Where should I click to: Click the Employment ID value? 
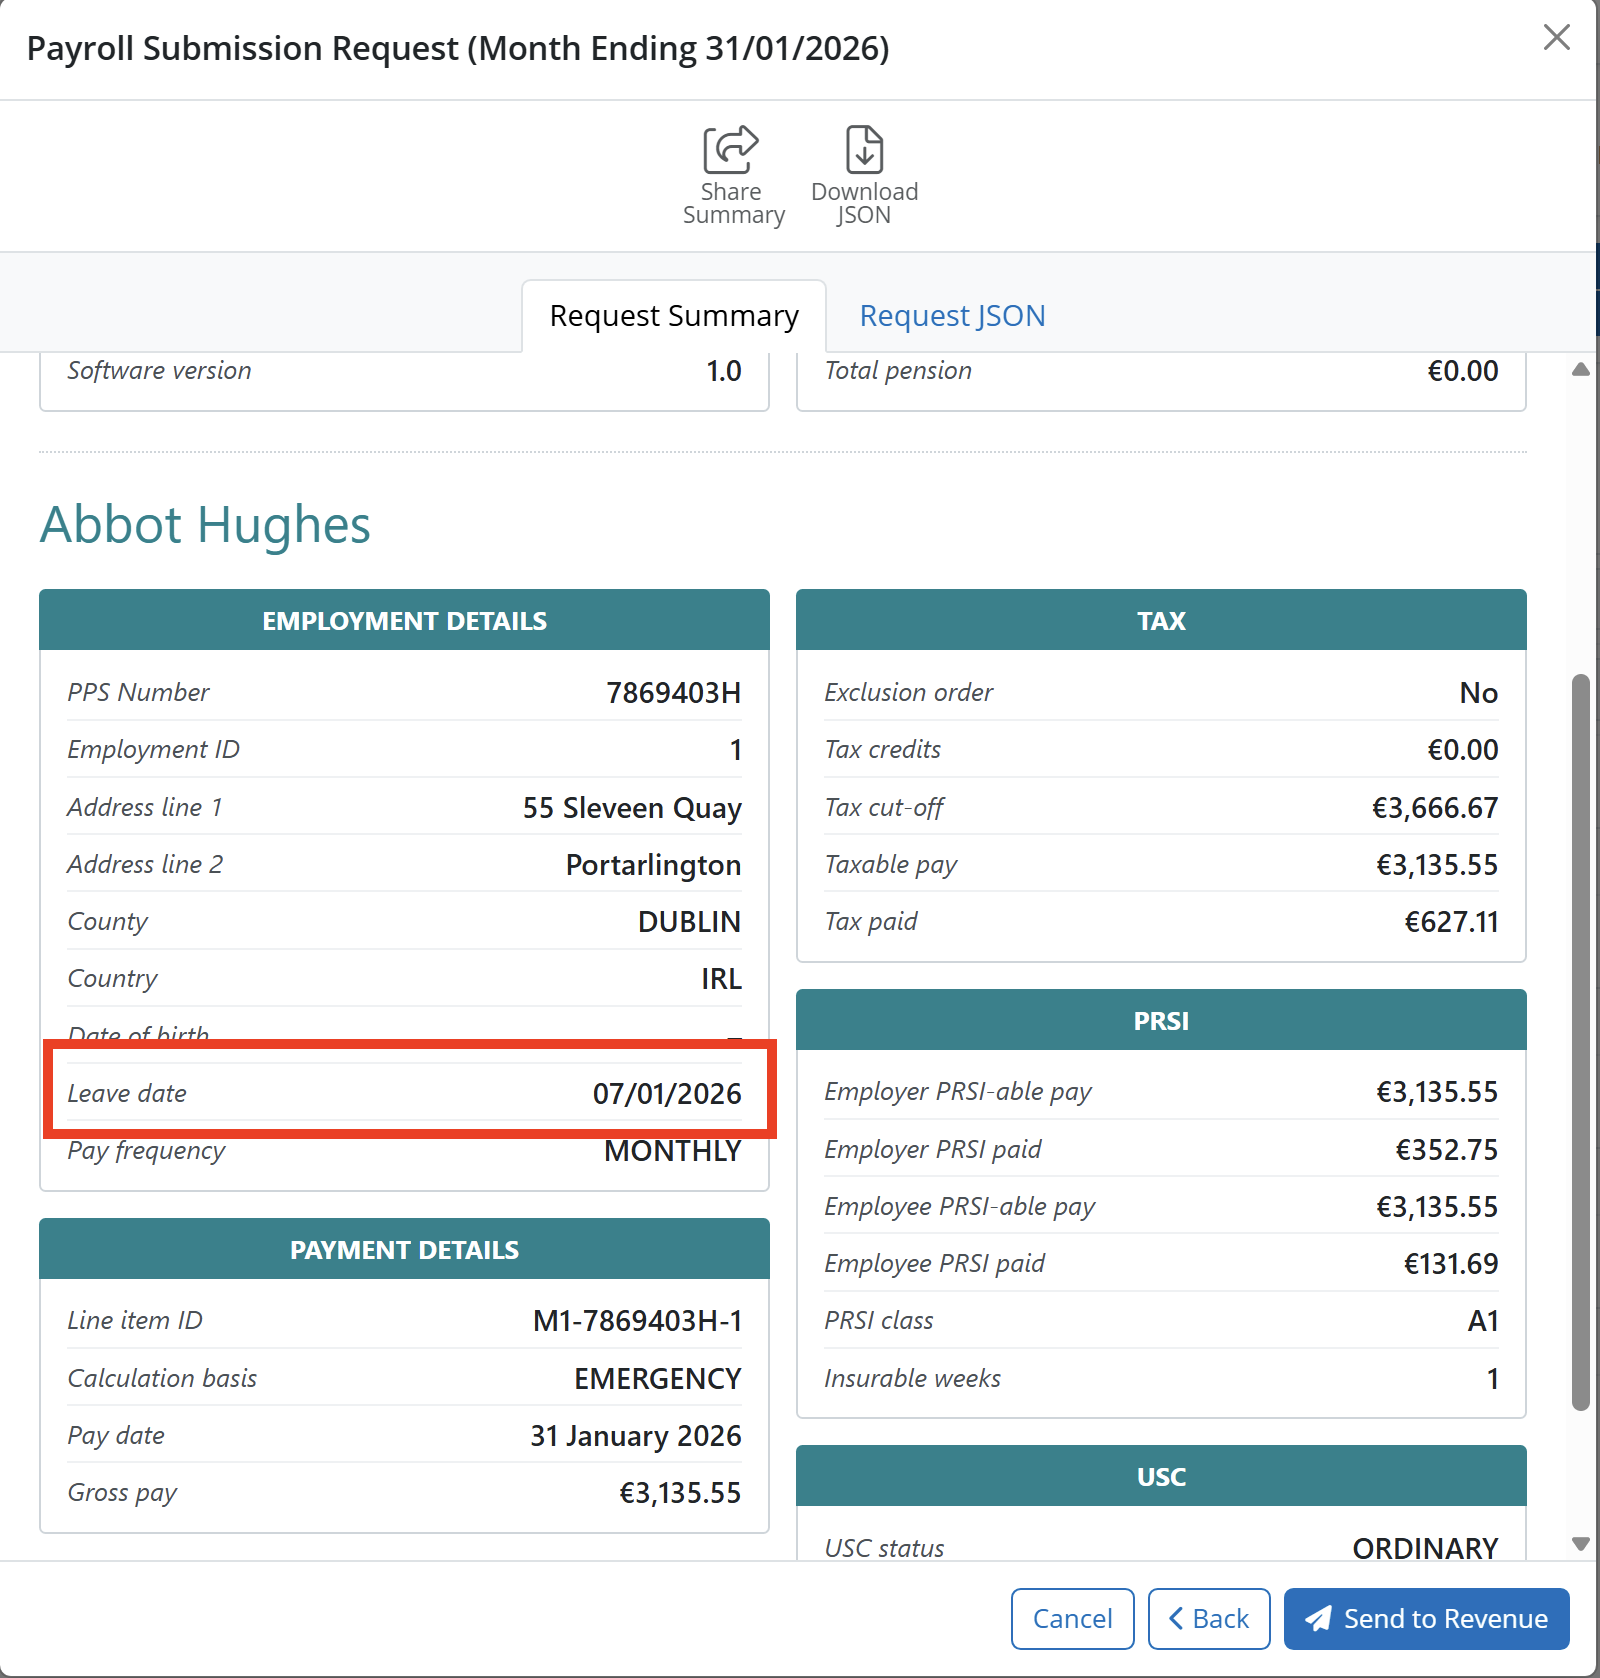pyautogui.click(x=735, y=749)
